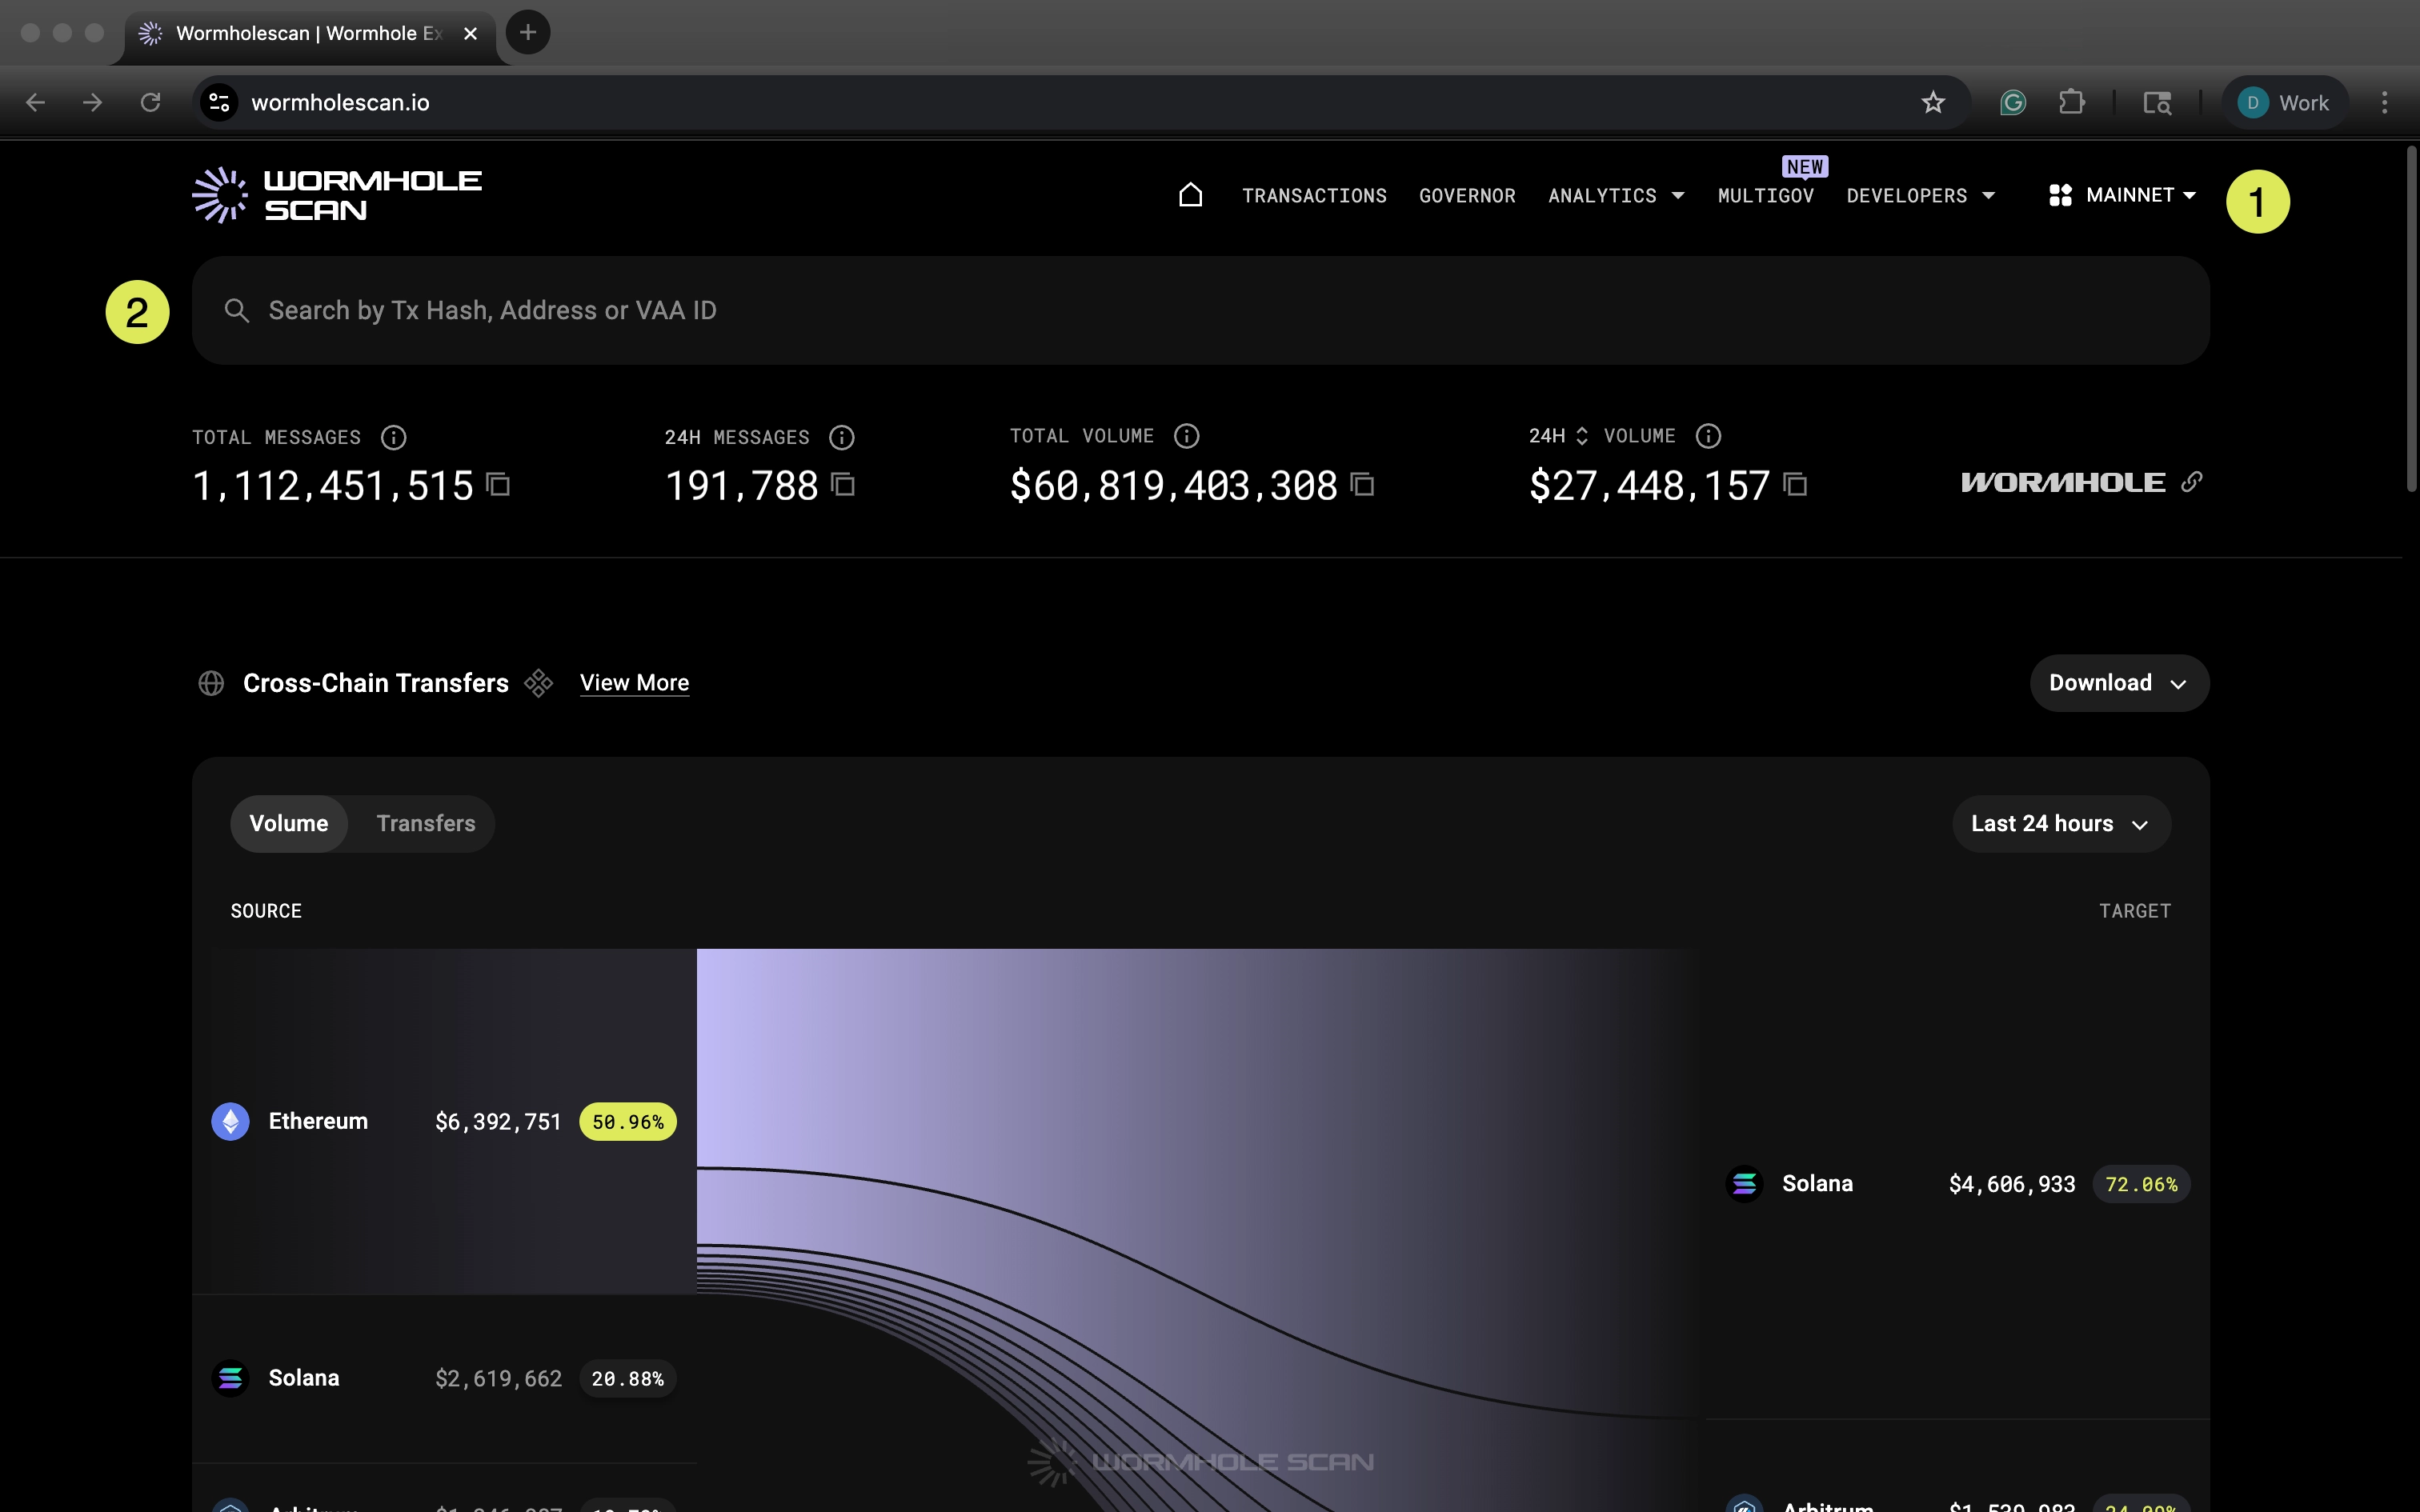
Task: Click the Ethereum chain icon
Action: click(230, 1121)
